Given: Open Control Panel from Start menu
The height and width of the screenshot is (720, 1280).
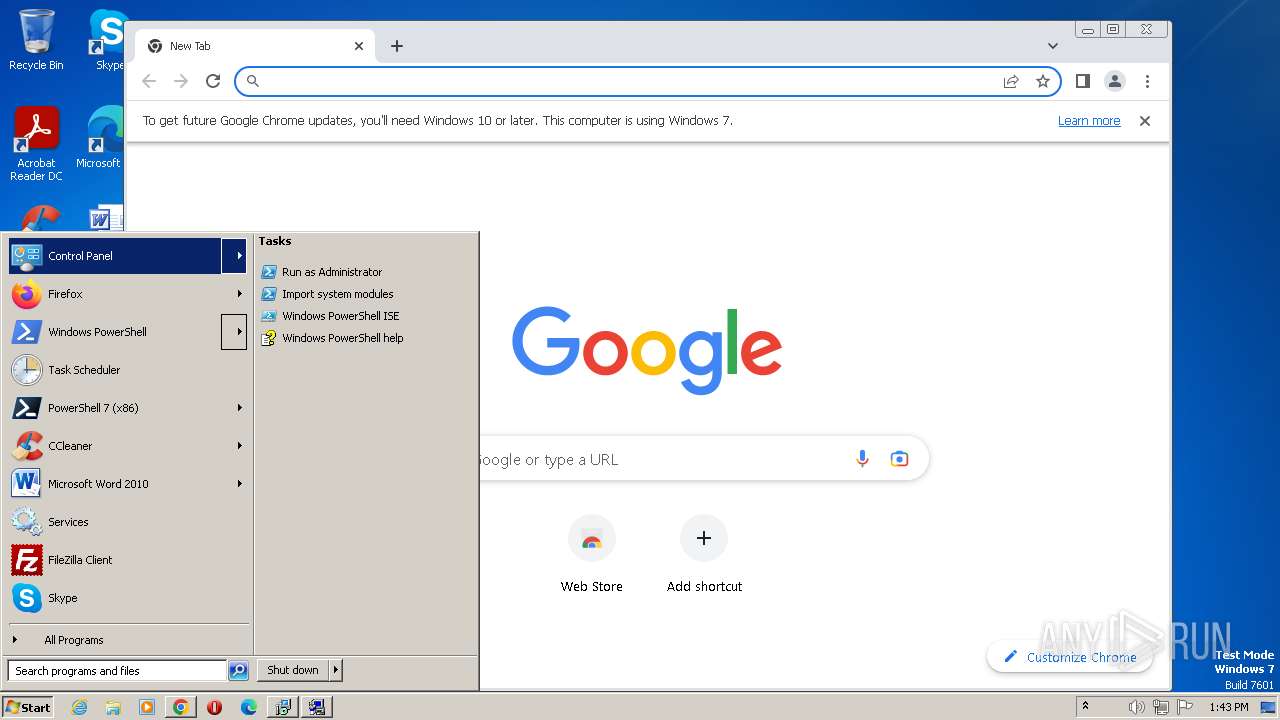Looking at the screenshot, I should 115,256.
